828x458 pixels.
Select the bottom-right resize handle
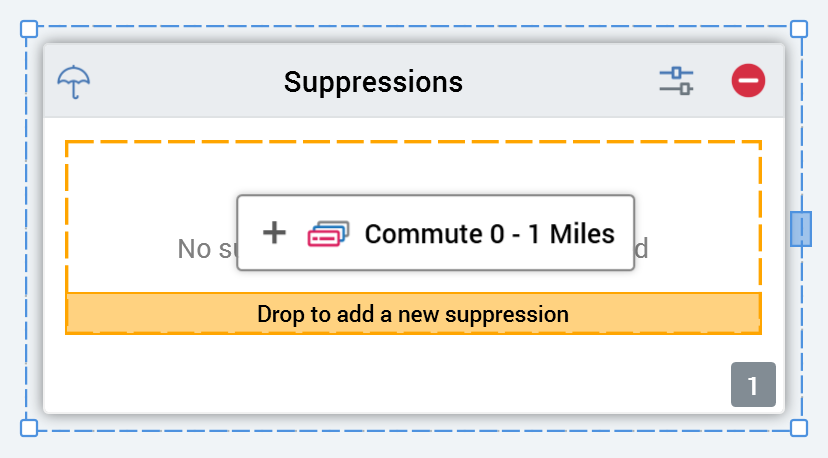(799, 428)
